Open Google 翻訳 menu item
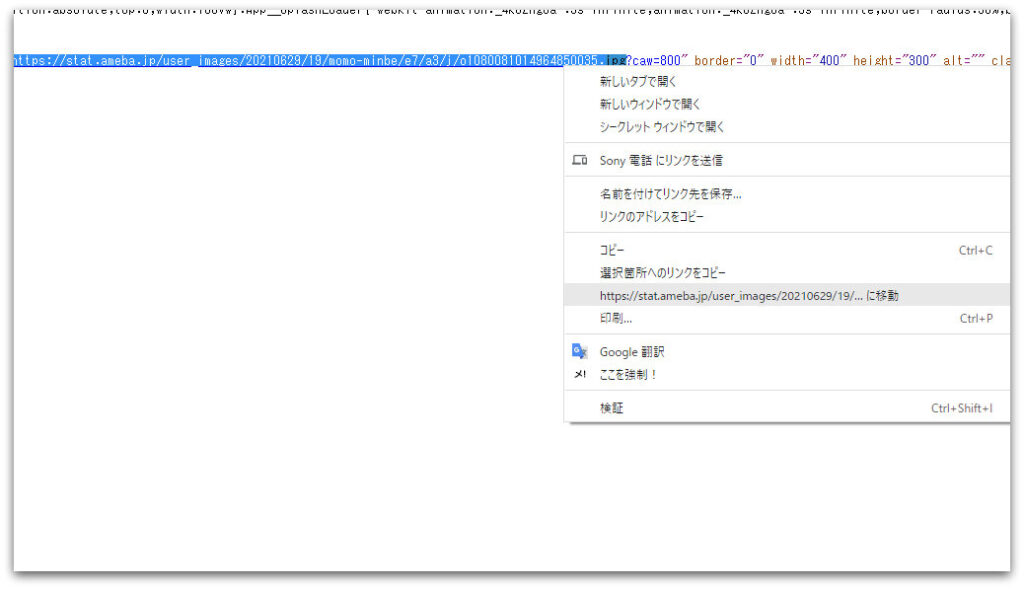The image size is (1024, 589). coord(632,352)
